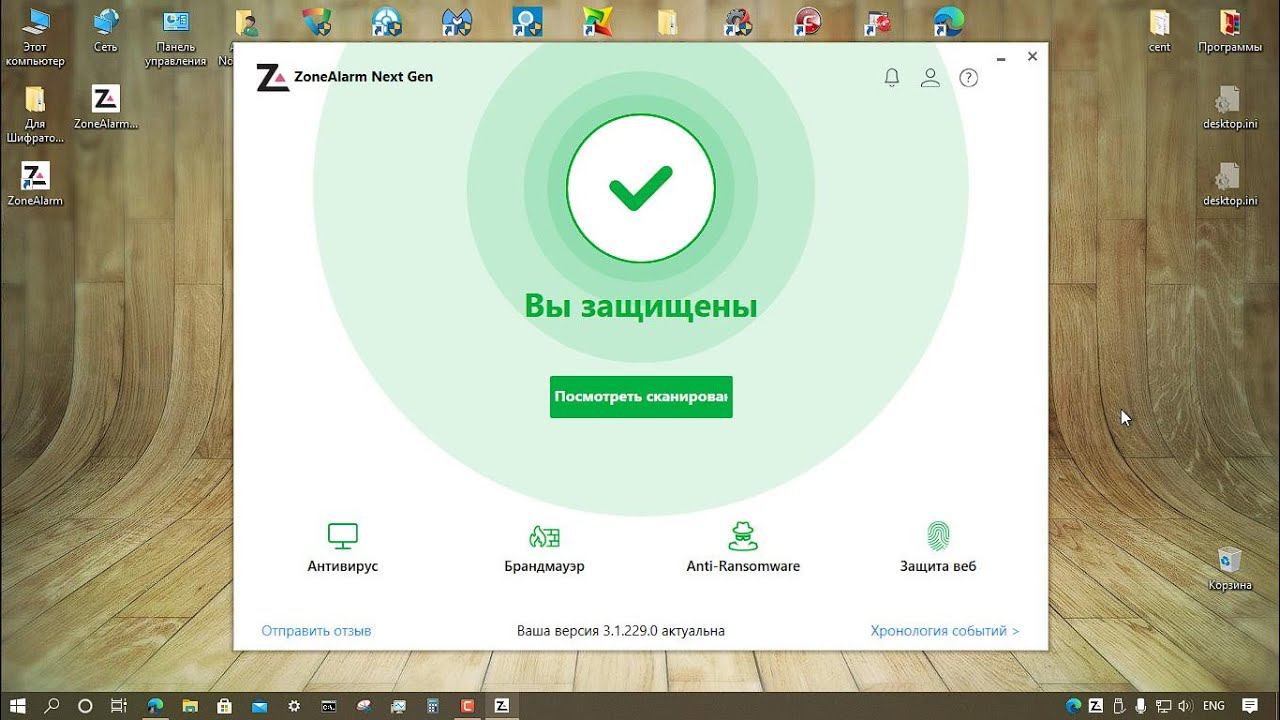Click the green checkmark status circle
The image size is (1280, 720).
pos(641,188)
